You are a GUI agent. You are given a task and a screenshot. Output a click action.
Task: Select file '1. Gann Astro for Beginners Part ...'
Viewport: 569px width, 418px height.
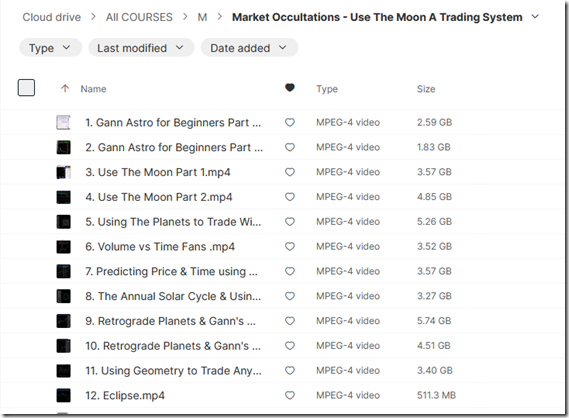tap(173, 123)
